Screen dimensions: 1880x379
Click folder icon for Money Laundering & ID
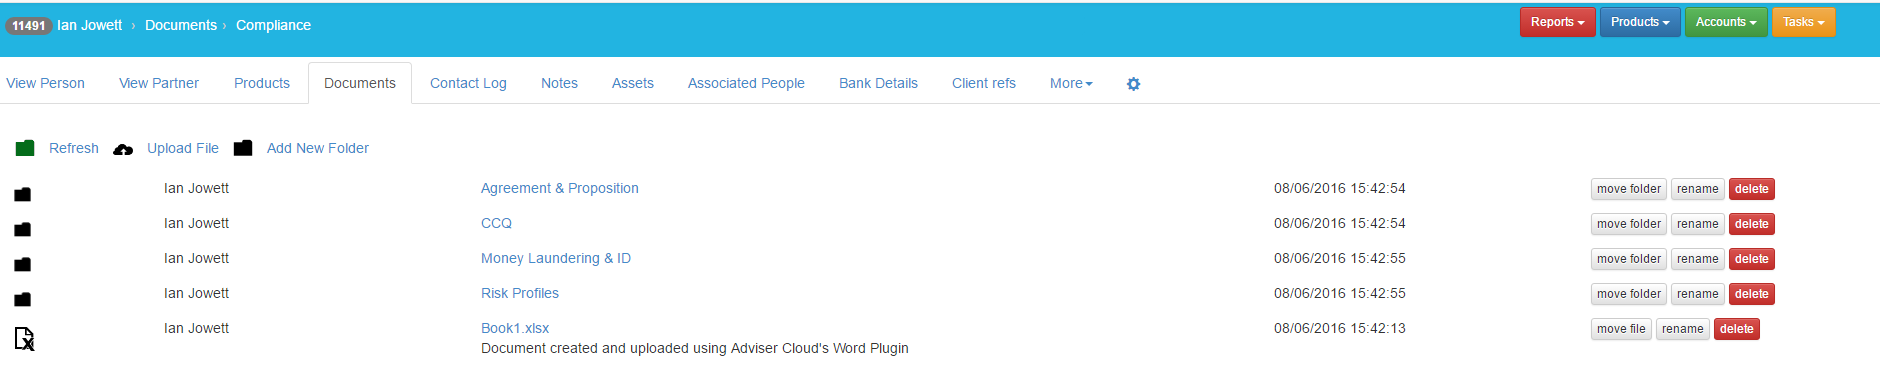pyautogui.click(x=23, y=264)
